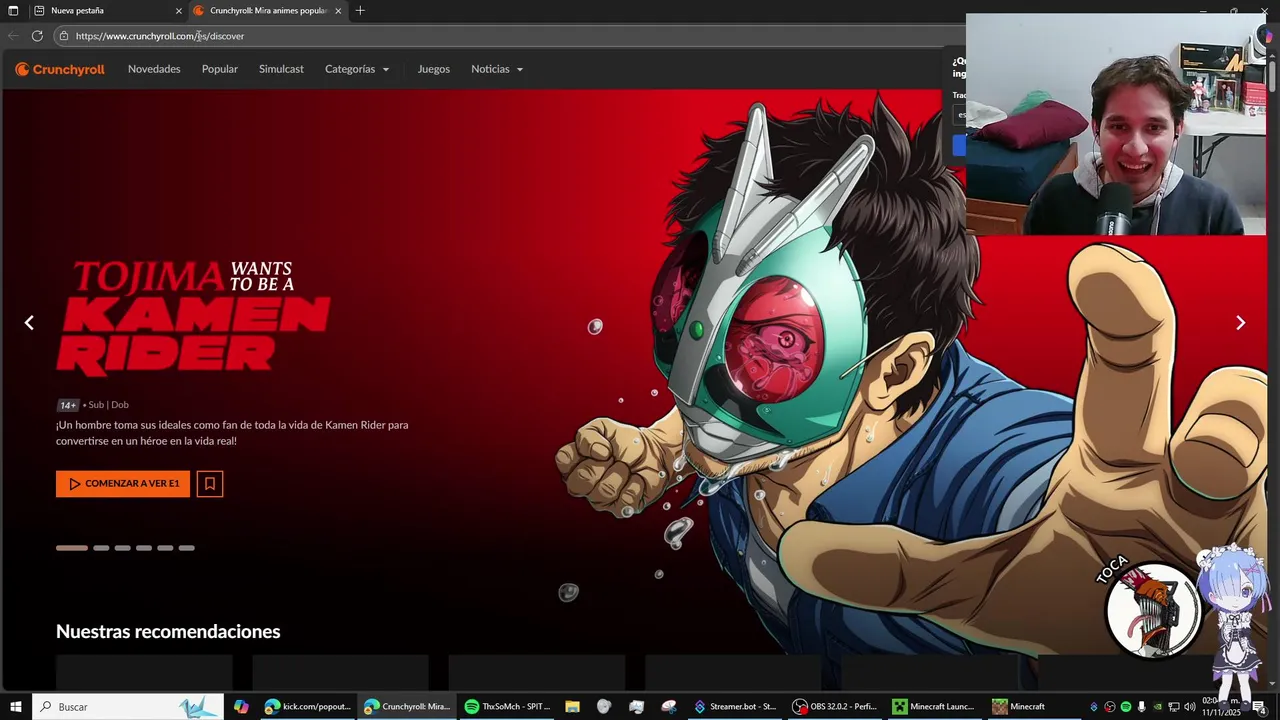Screen dimensions: 1280x720
Task: Open the NVIDIA tray icon
Action: click(x=1158, y=707)
